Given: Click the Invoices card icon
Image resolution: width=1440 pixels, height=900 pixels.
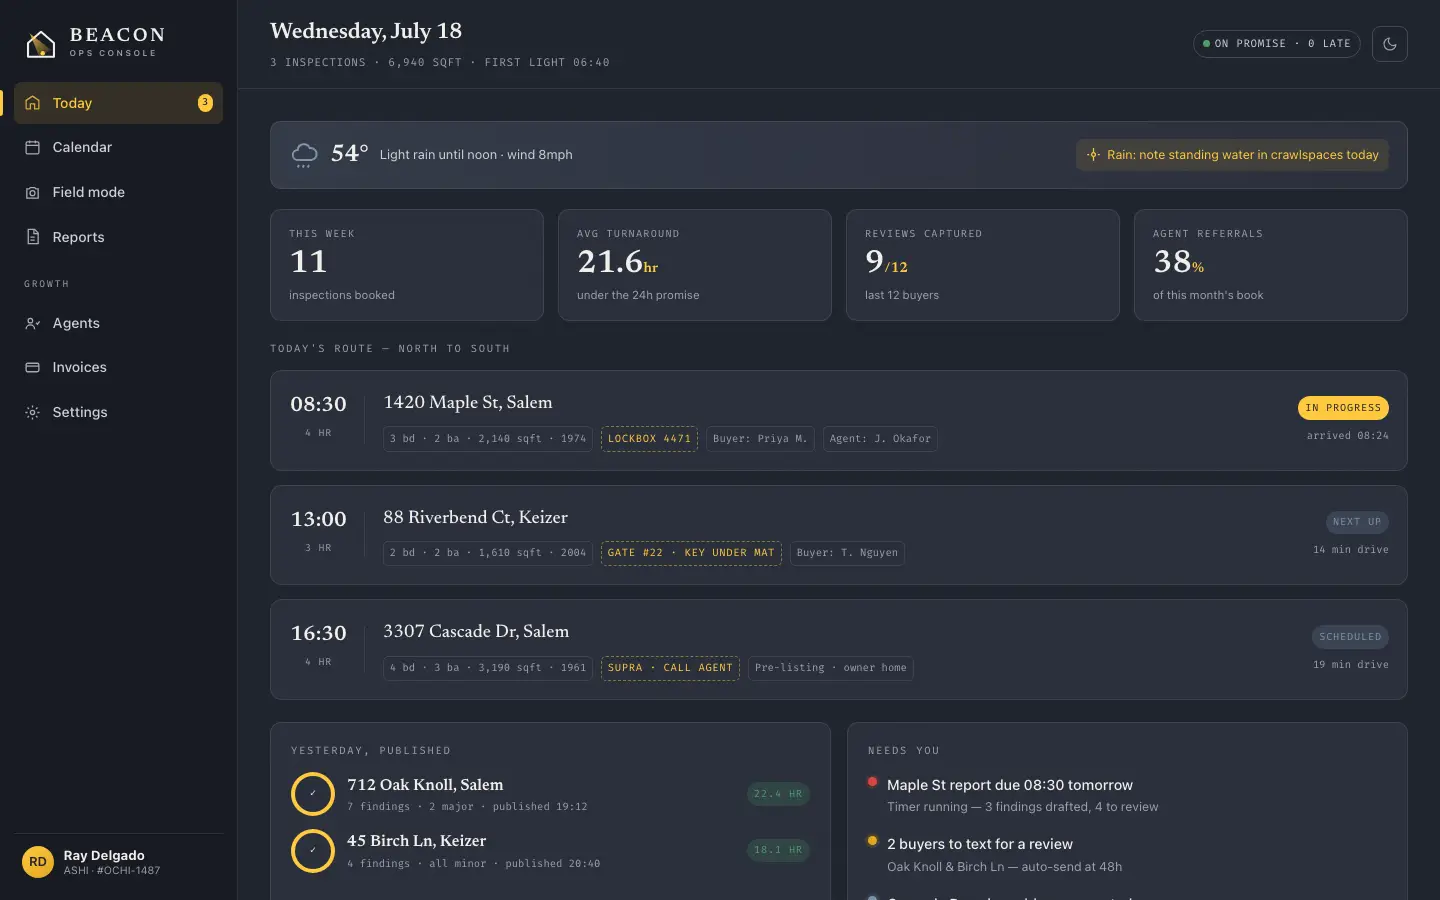Looking at the screenshot, I should coord(33,367).
